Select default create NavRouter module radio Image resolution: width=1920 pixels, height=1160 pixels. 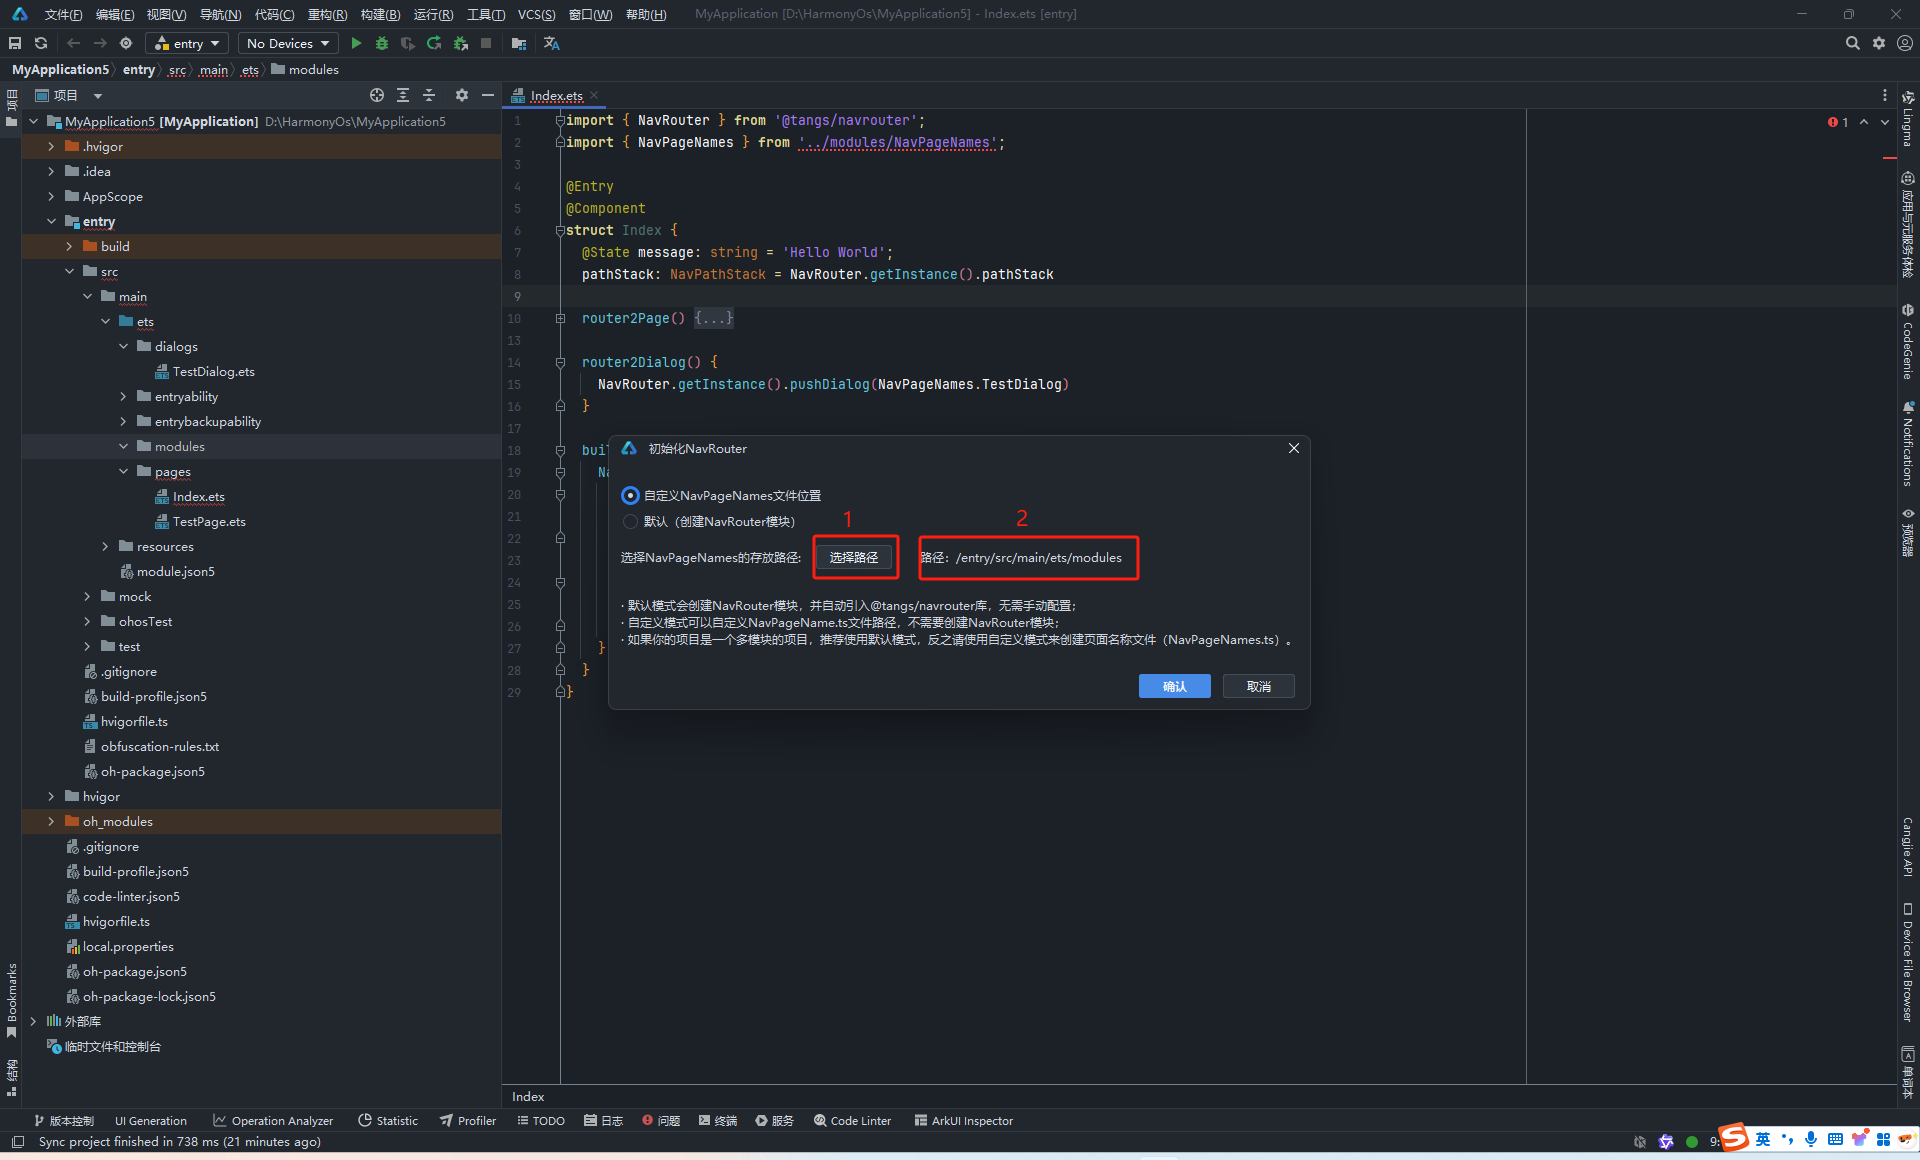coord(630,522)
